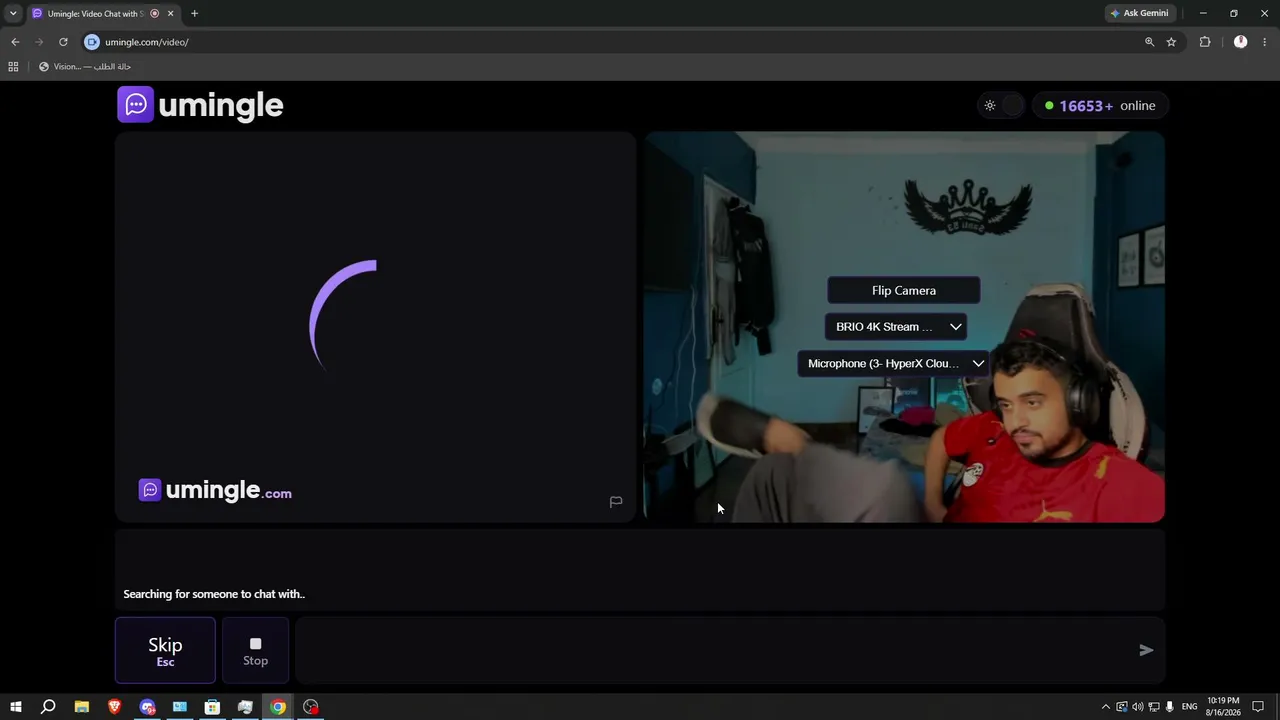Open the Windows Start menu
Viewport: 1280px width, 720px height.
click(x=15, y=707)
